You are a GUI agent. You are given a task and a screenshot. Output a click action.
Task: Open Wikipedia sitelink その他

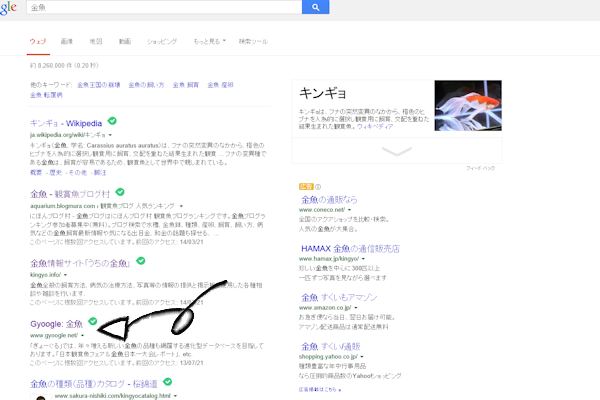coord(78,173)
